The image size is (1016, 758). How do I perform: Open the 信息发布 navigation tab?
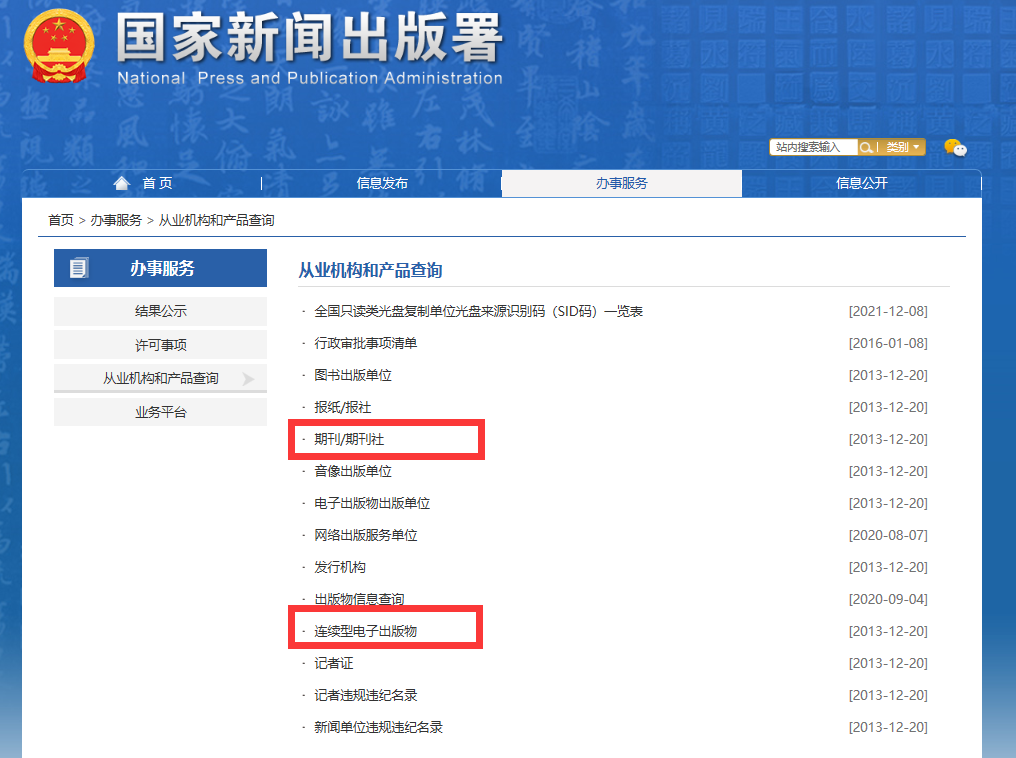point(382,183)
